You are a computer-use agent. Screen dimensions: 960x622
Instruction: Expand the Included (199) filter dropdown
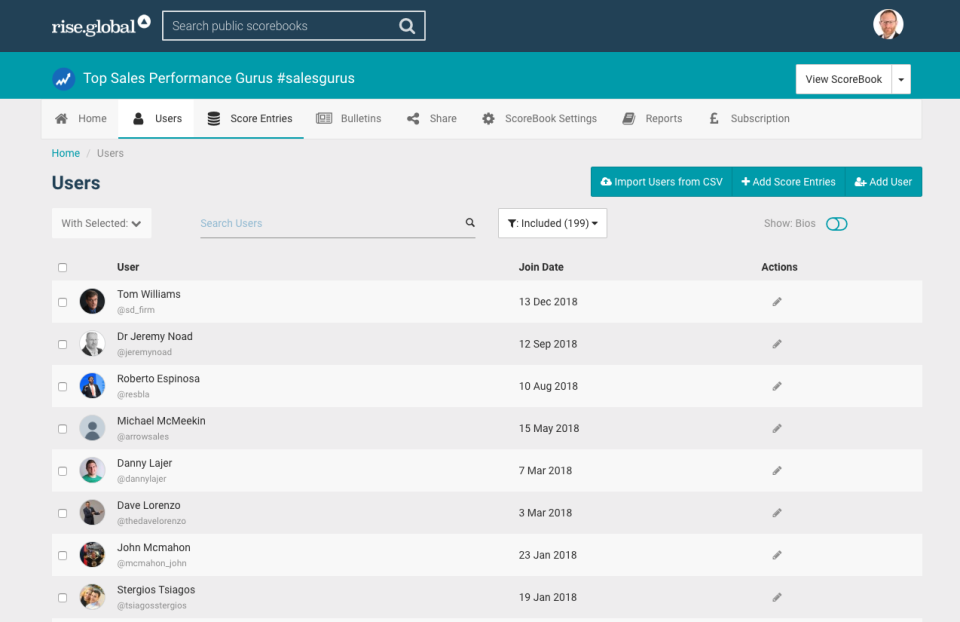point(552,223)
